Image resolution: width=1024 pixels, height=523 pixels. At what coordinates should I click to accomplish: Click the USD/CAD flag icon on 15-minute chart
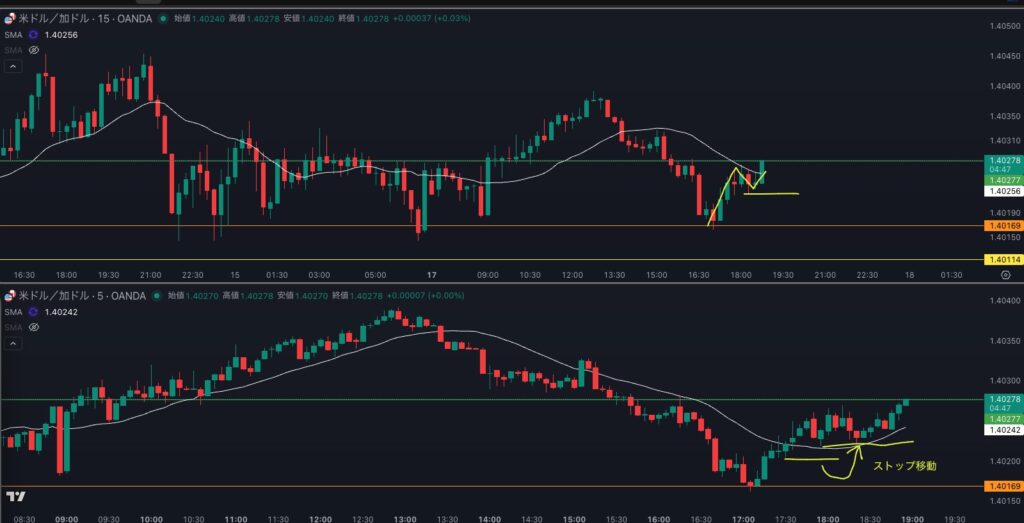pos(10,18)
